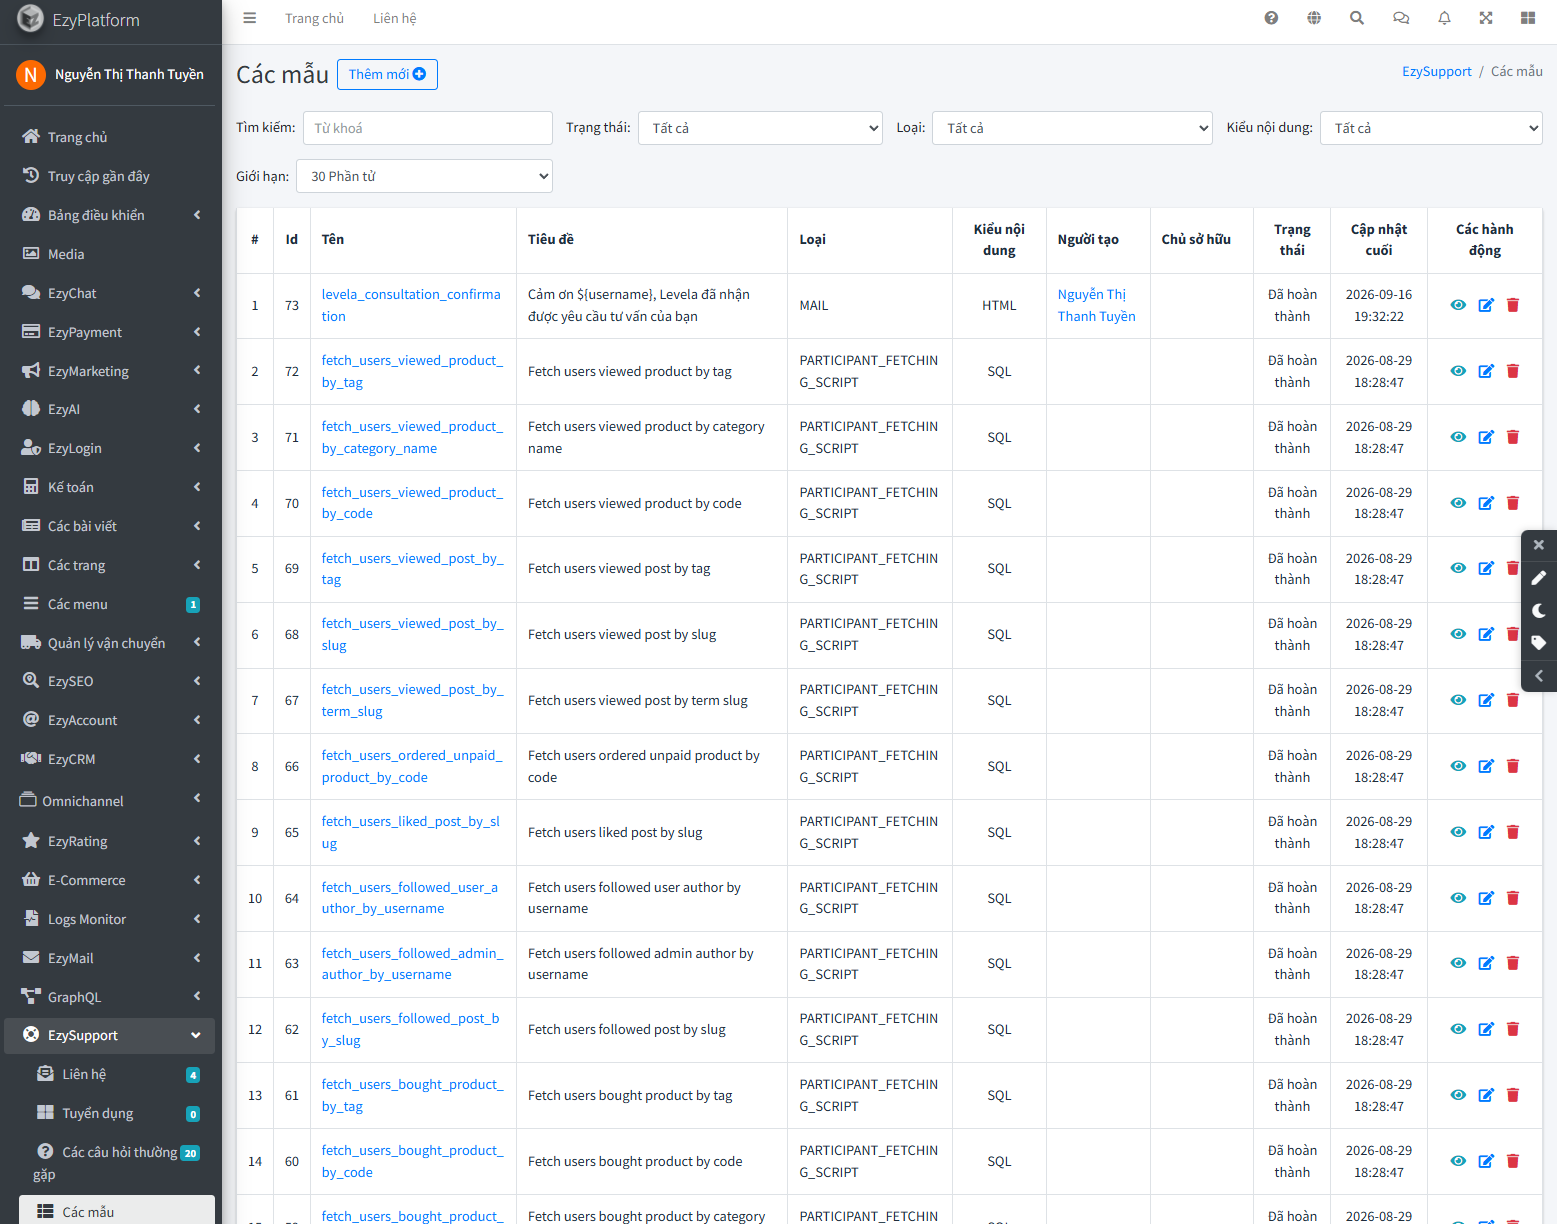Open the notifications bell icon
The image size is (1557, 1224).
coord(1444,18)
